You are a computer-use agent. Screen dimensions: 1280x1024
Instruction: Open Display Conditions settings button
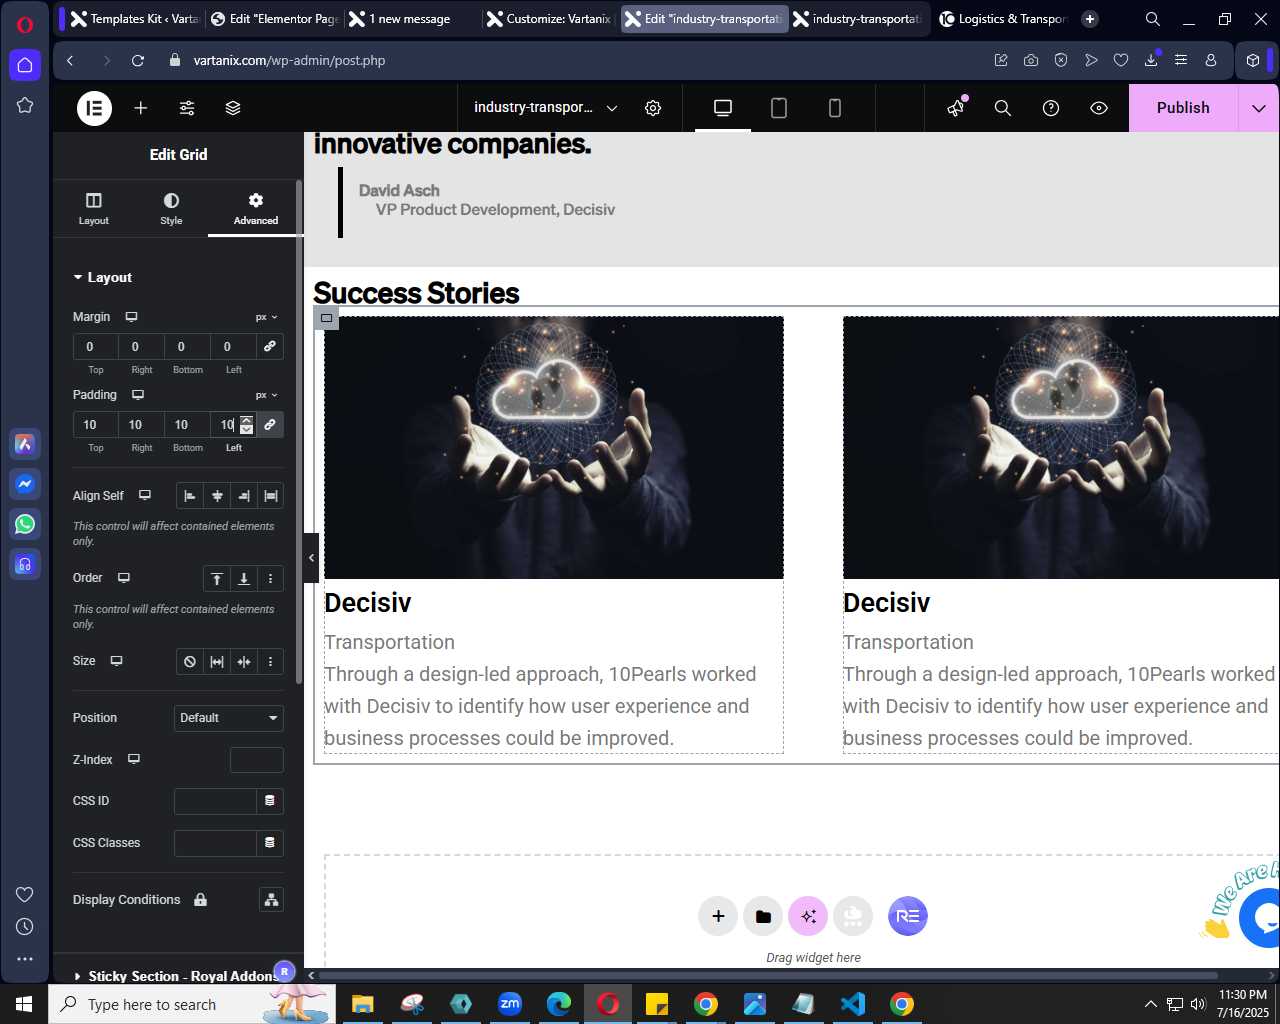click(x=271, y=900)
